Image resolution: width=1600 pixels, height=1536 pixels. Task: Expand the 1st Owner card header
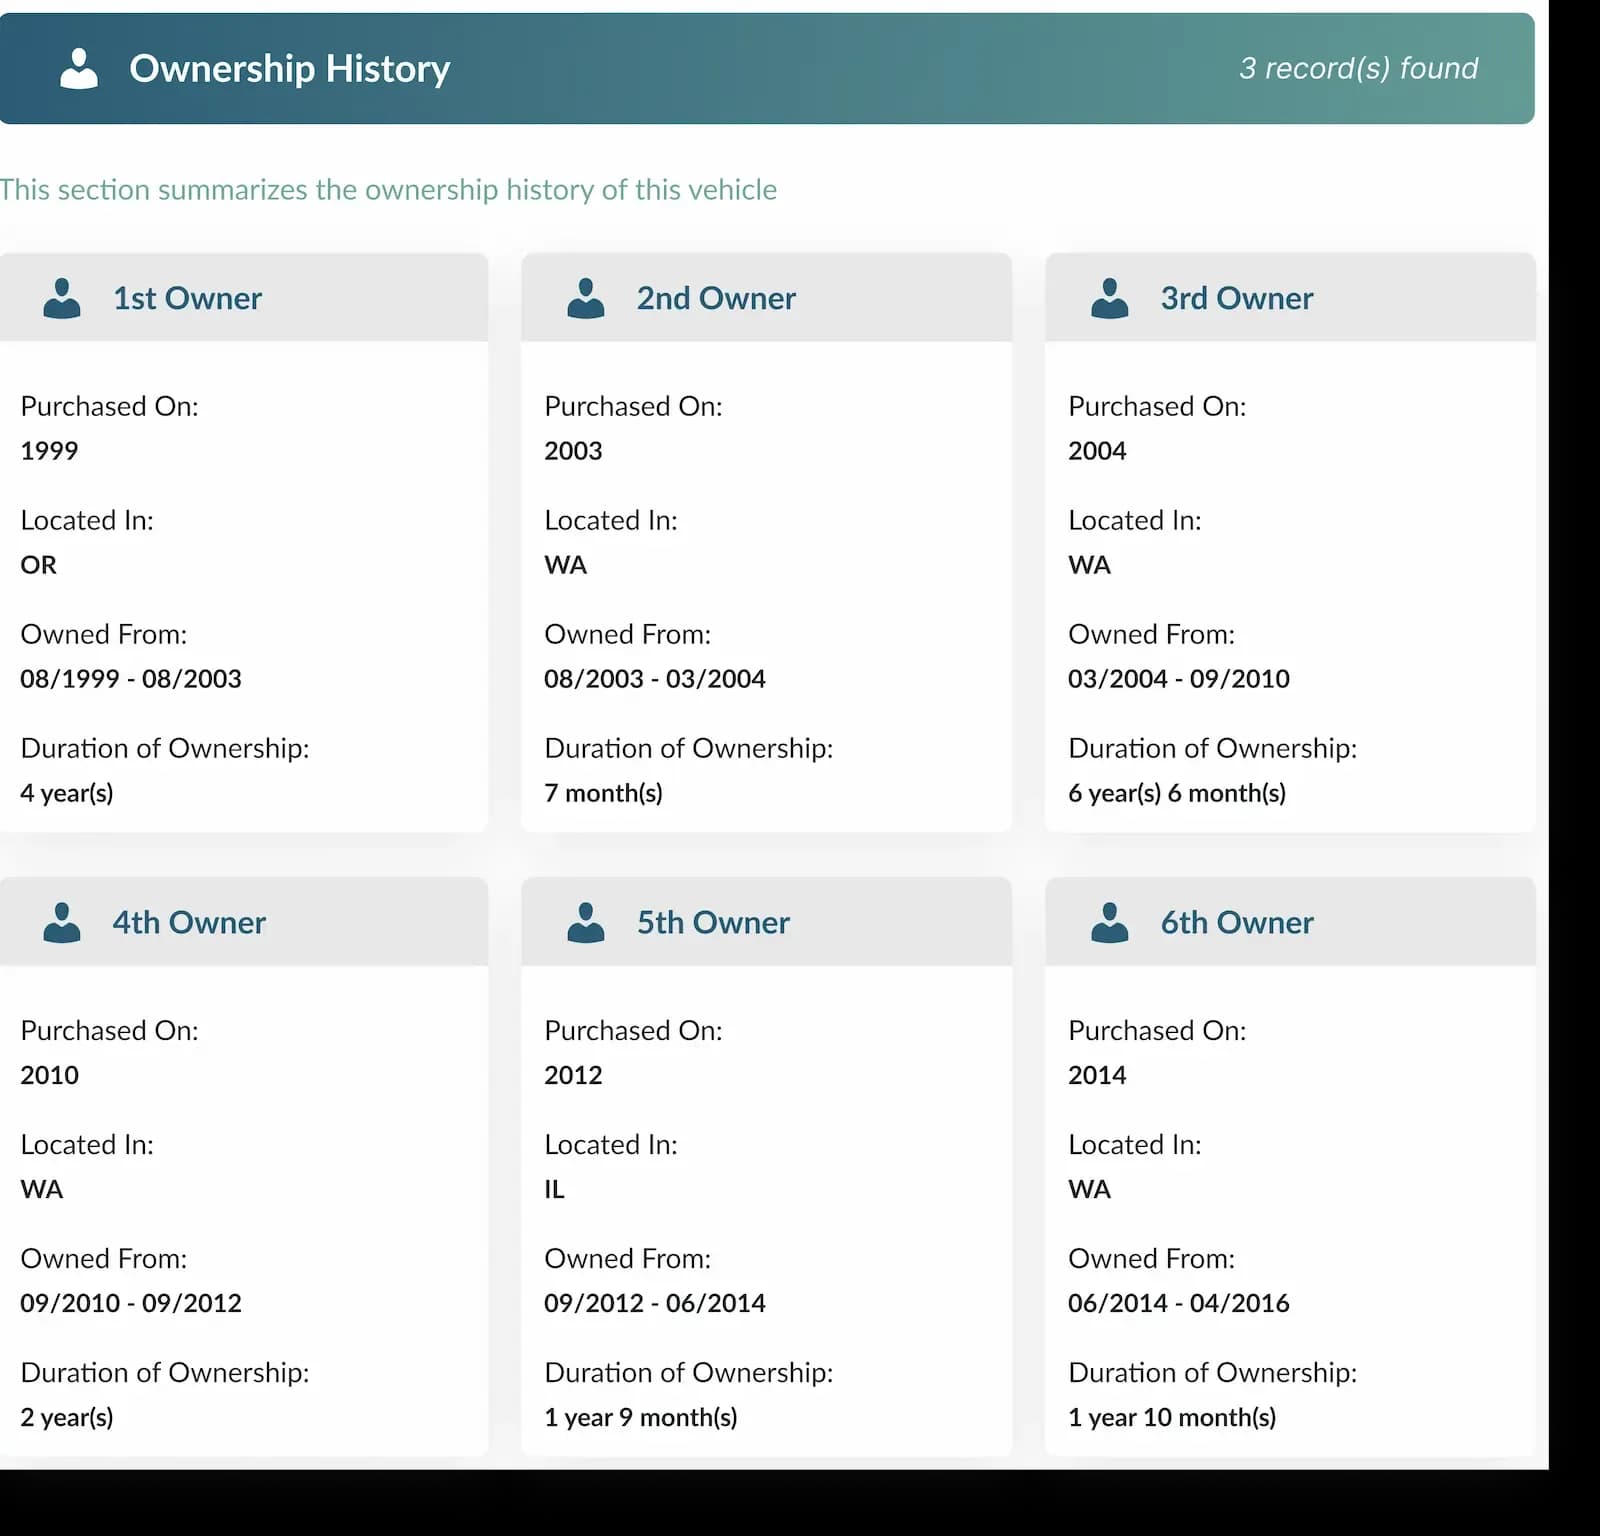tap(244, 297)
